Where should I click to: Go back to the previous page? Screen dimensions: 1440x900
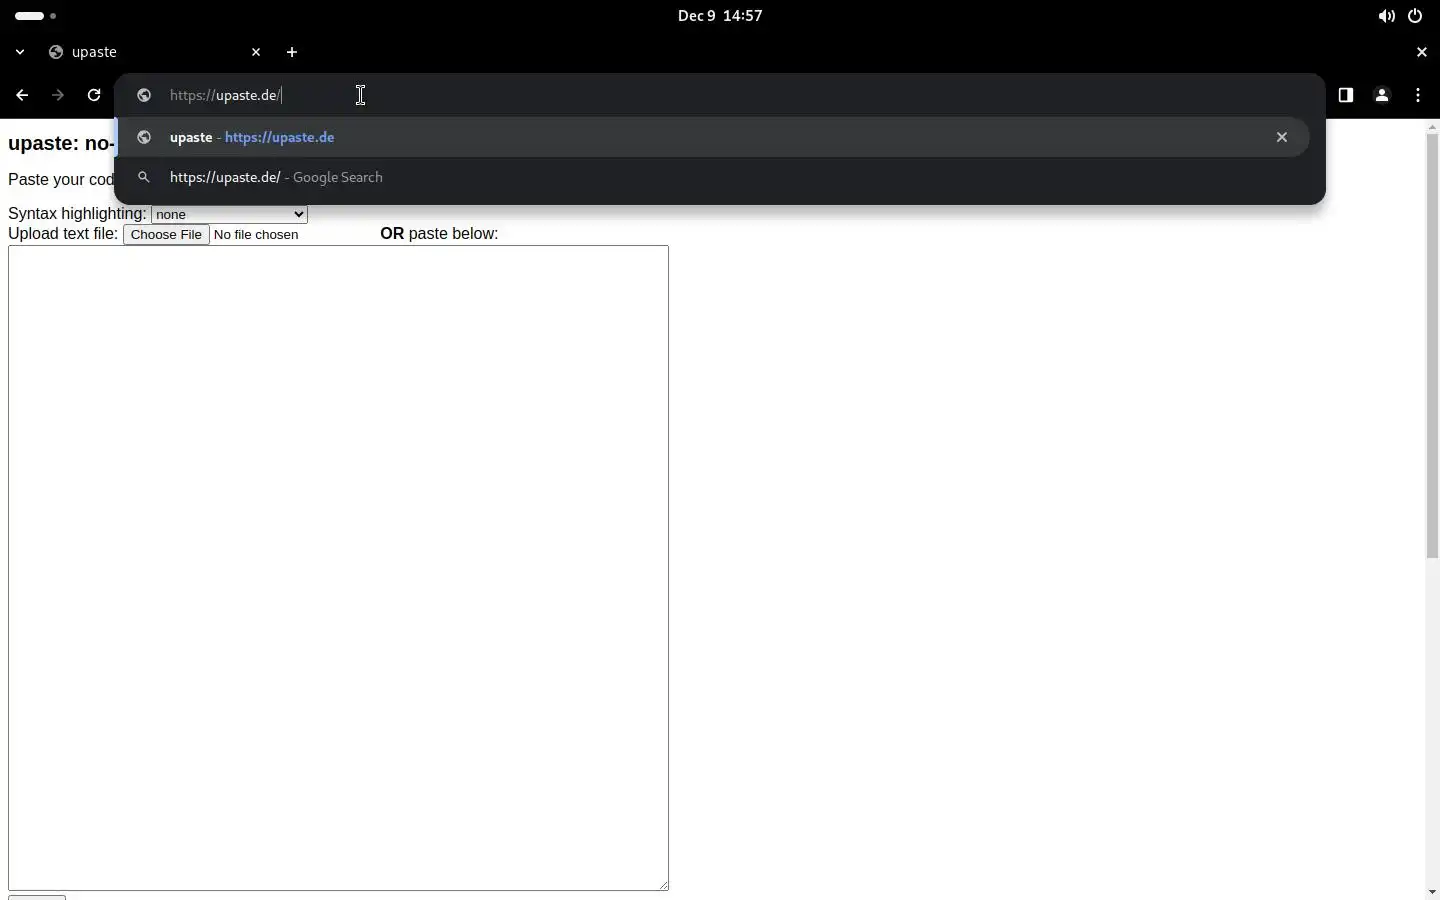click(x=22, y=95)
